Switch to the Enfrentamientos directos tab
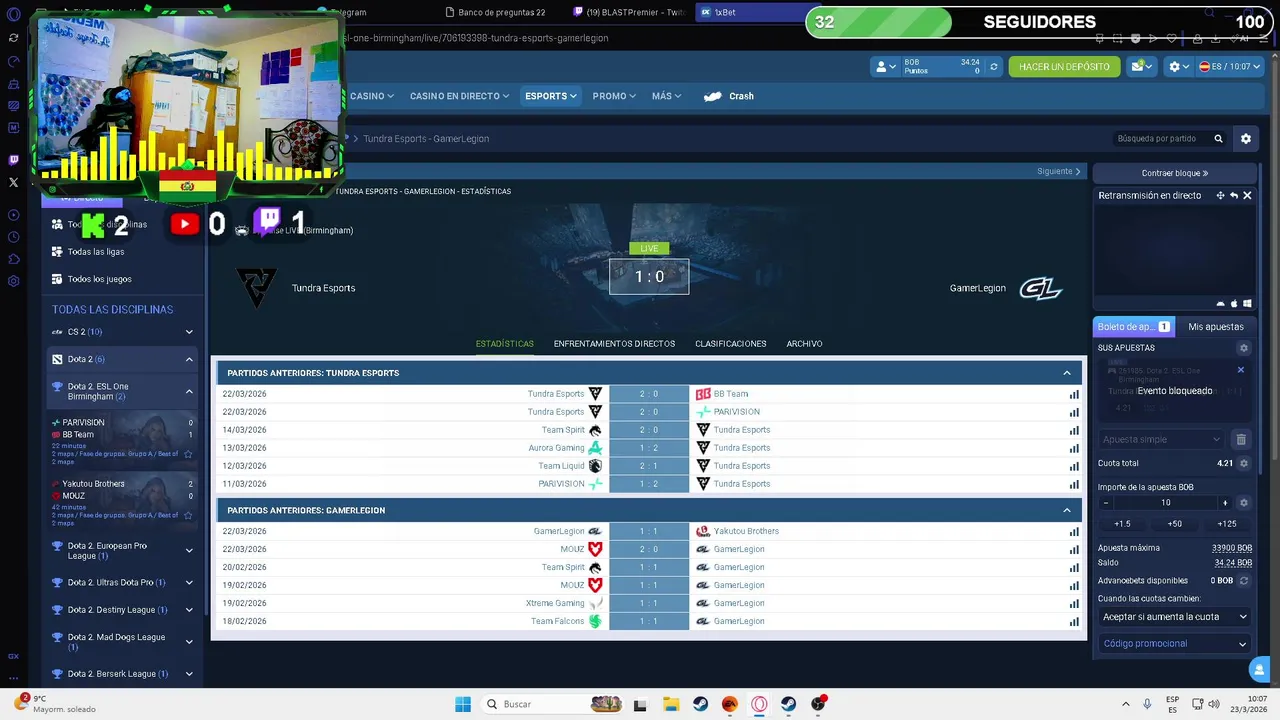 [614, 344]
